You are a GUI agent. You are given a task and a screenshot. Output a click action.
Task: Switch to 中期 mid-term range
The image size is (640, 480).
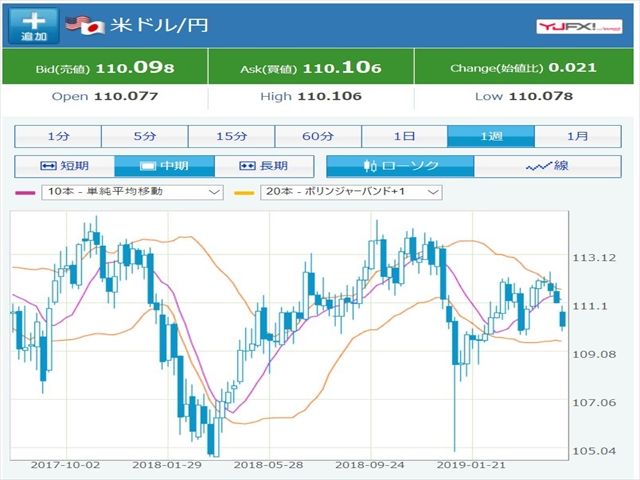pyautogui.click(x=164, y=166)
